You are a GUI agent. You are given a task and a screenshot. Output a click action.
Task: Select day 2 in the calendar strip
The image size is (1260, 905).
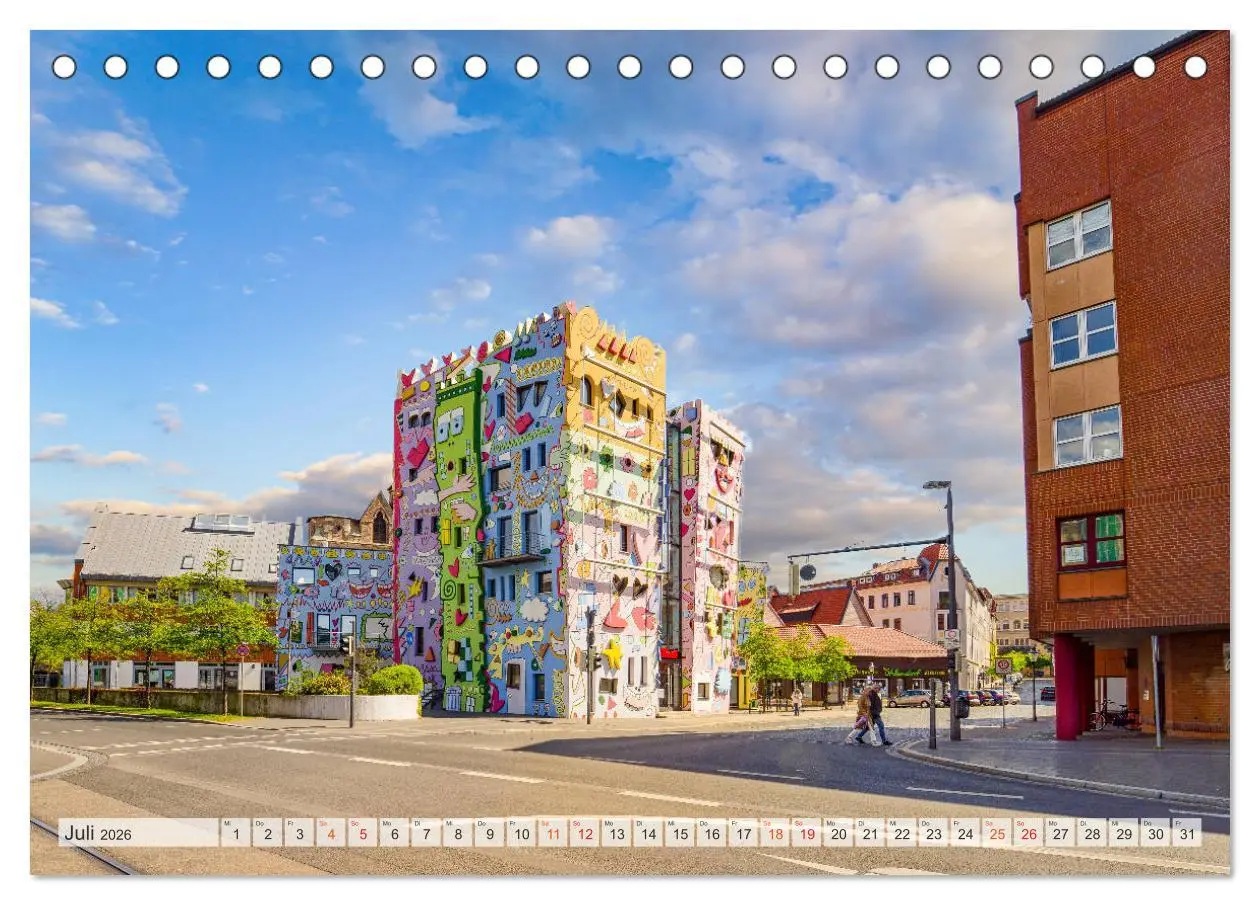coord(267,832)
